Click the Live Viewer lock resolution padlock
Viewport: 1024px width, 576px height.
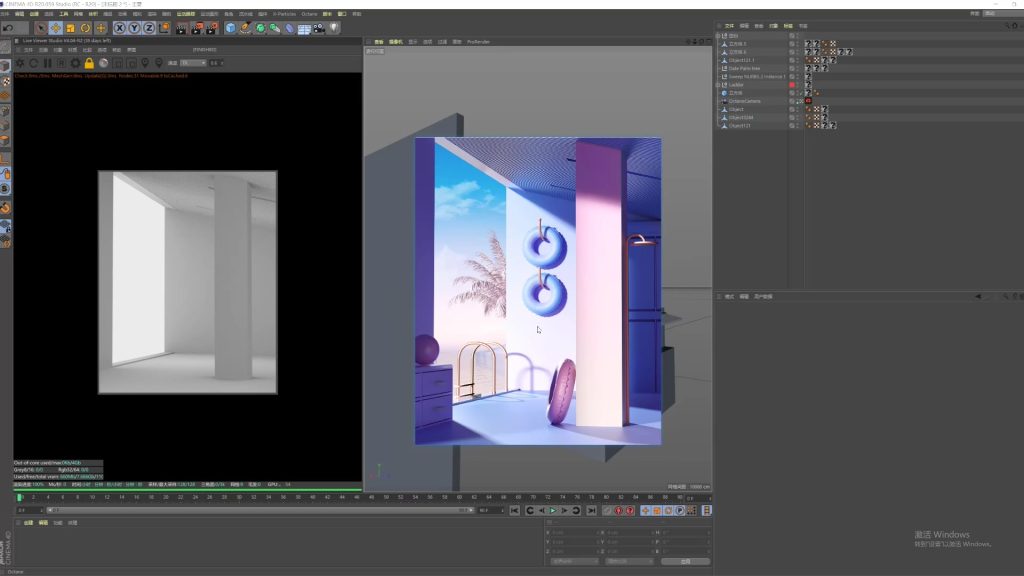(89, 63)
